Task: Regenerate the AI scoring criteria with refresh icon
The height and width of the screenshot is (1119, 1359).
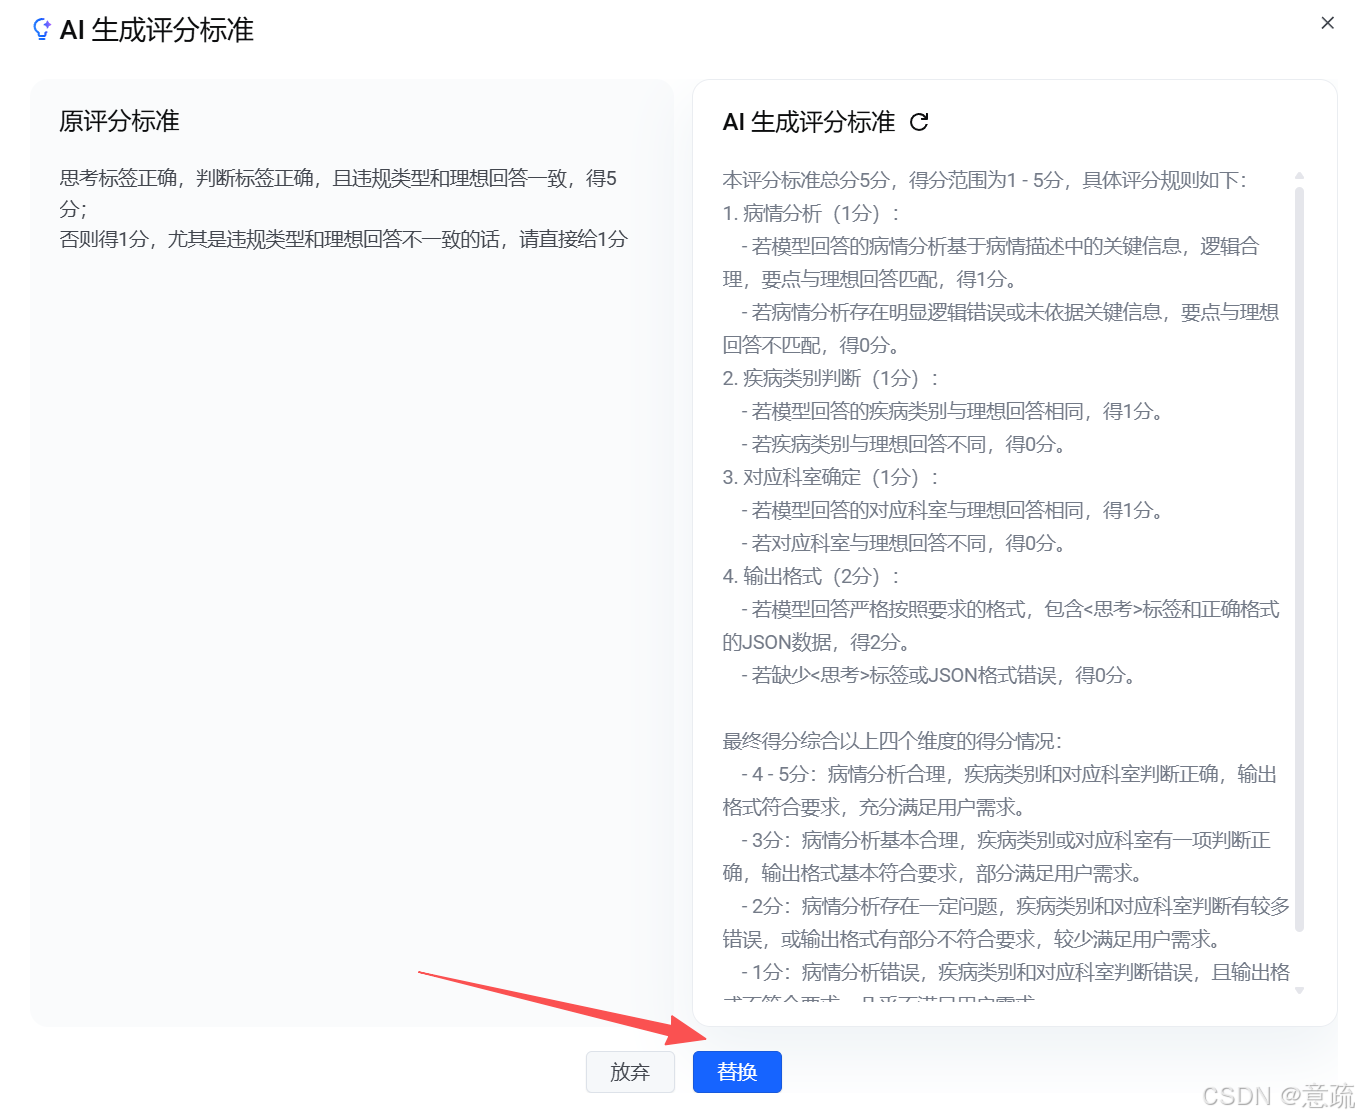Action: [x=919, y=123]
